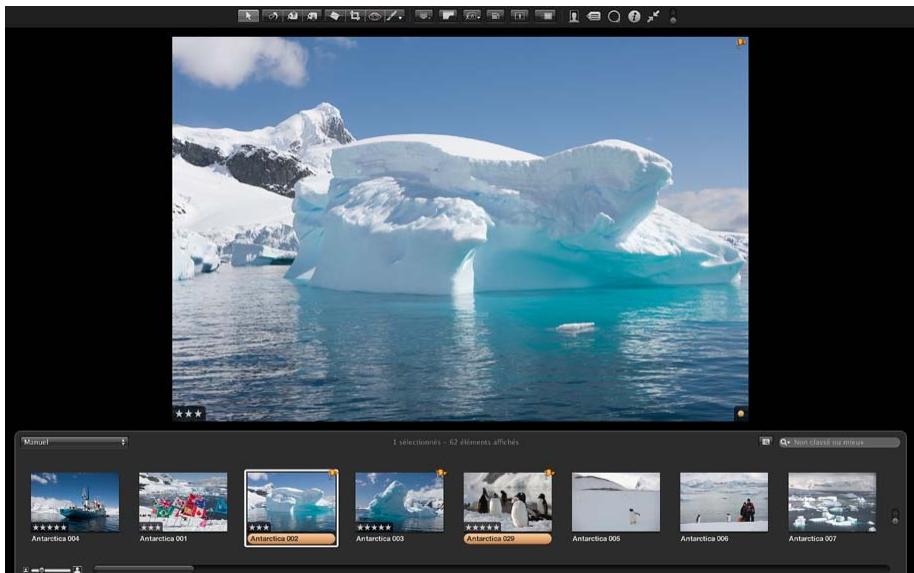Viewport: 914px width, 573px height.
Task: Click the Antarctica 005 caption text
Action: [x=596, y=539]
